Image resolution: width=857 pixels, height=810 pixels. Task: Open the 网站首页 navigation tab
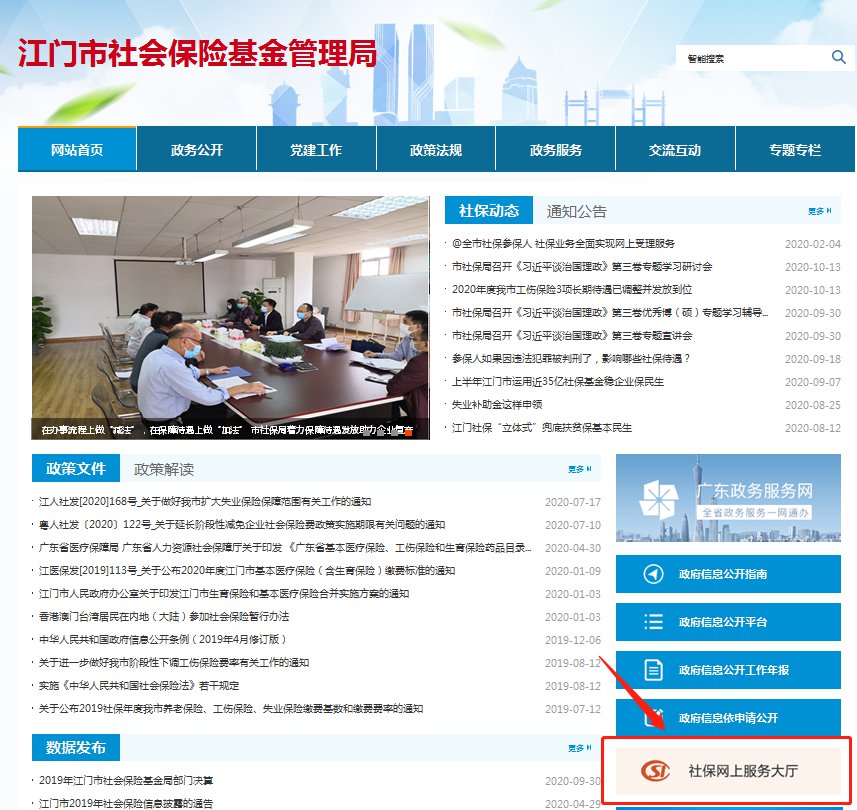click(77, 149)
